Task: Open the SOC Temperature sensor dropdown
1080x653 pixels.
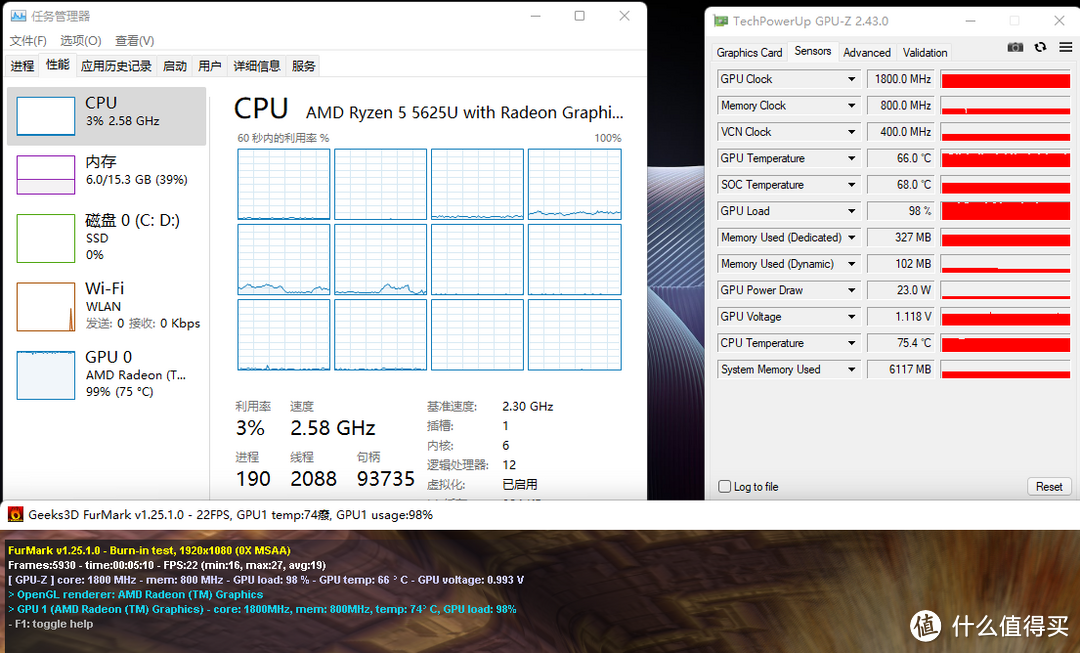Action: (851, 185)
